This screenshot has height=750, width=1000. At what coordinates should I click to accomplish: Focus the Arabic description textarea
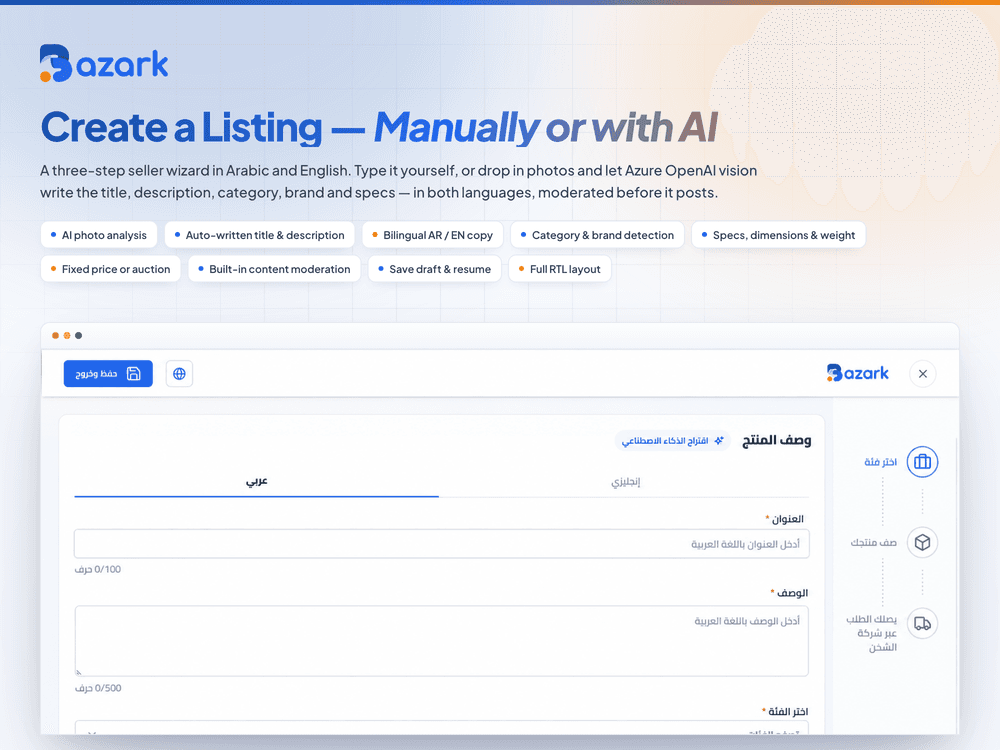pos(441,641)
